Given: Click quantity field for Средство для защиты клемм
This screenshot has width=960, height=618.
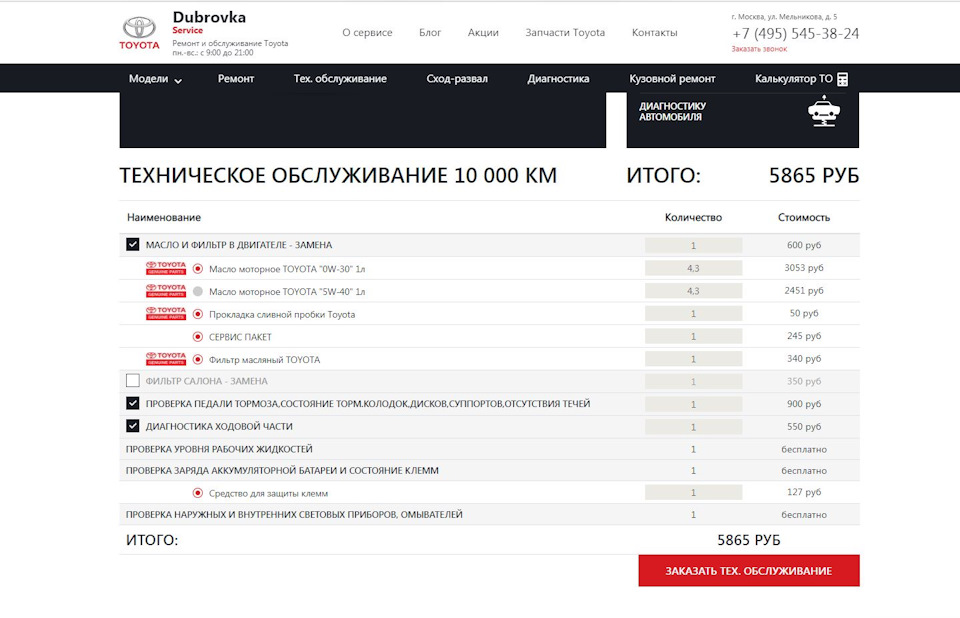Looking at the screenshot, I should (x=693, y=492).
